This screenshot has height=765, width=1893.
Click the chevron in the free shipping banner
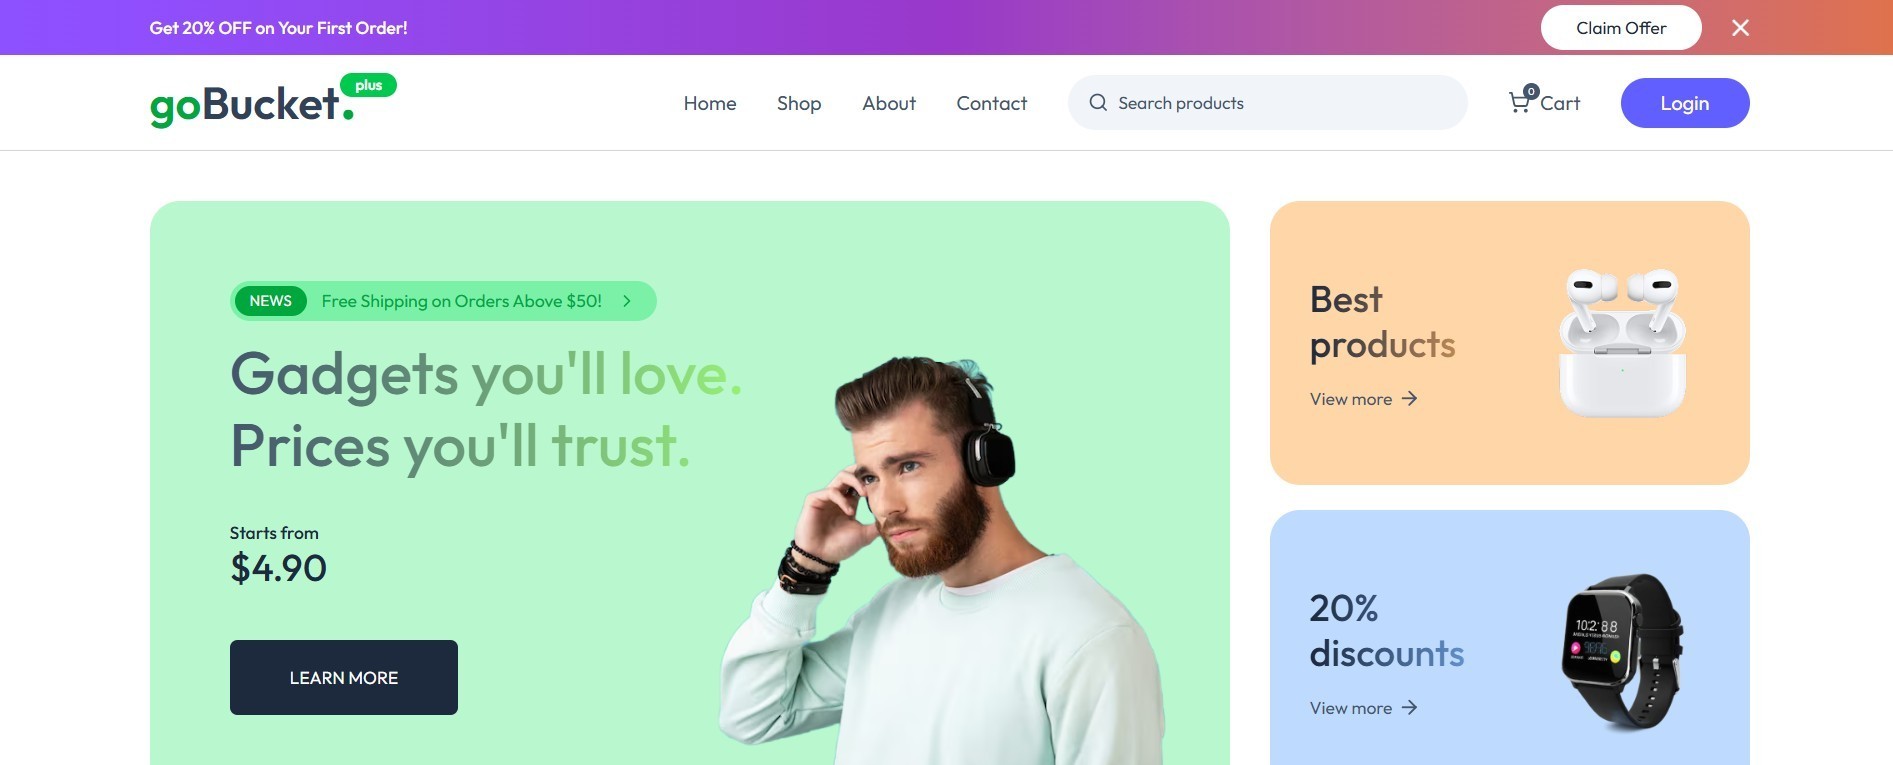coord(627,301)
